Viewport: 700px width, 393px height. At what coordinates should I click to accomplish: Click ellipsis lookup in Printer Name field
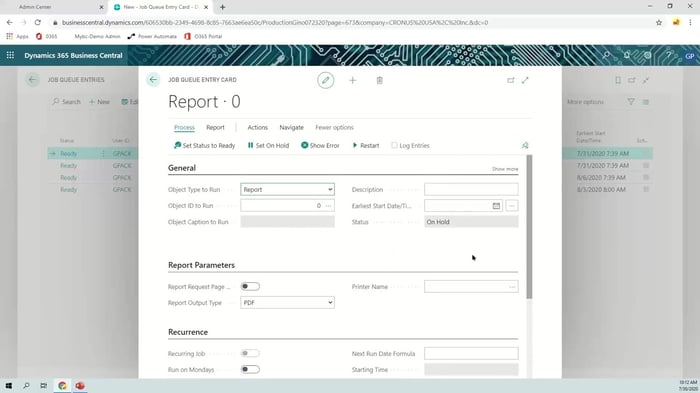pos(512,287)
